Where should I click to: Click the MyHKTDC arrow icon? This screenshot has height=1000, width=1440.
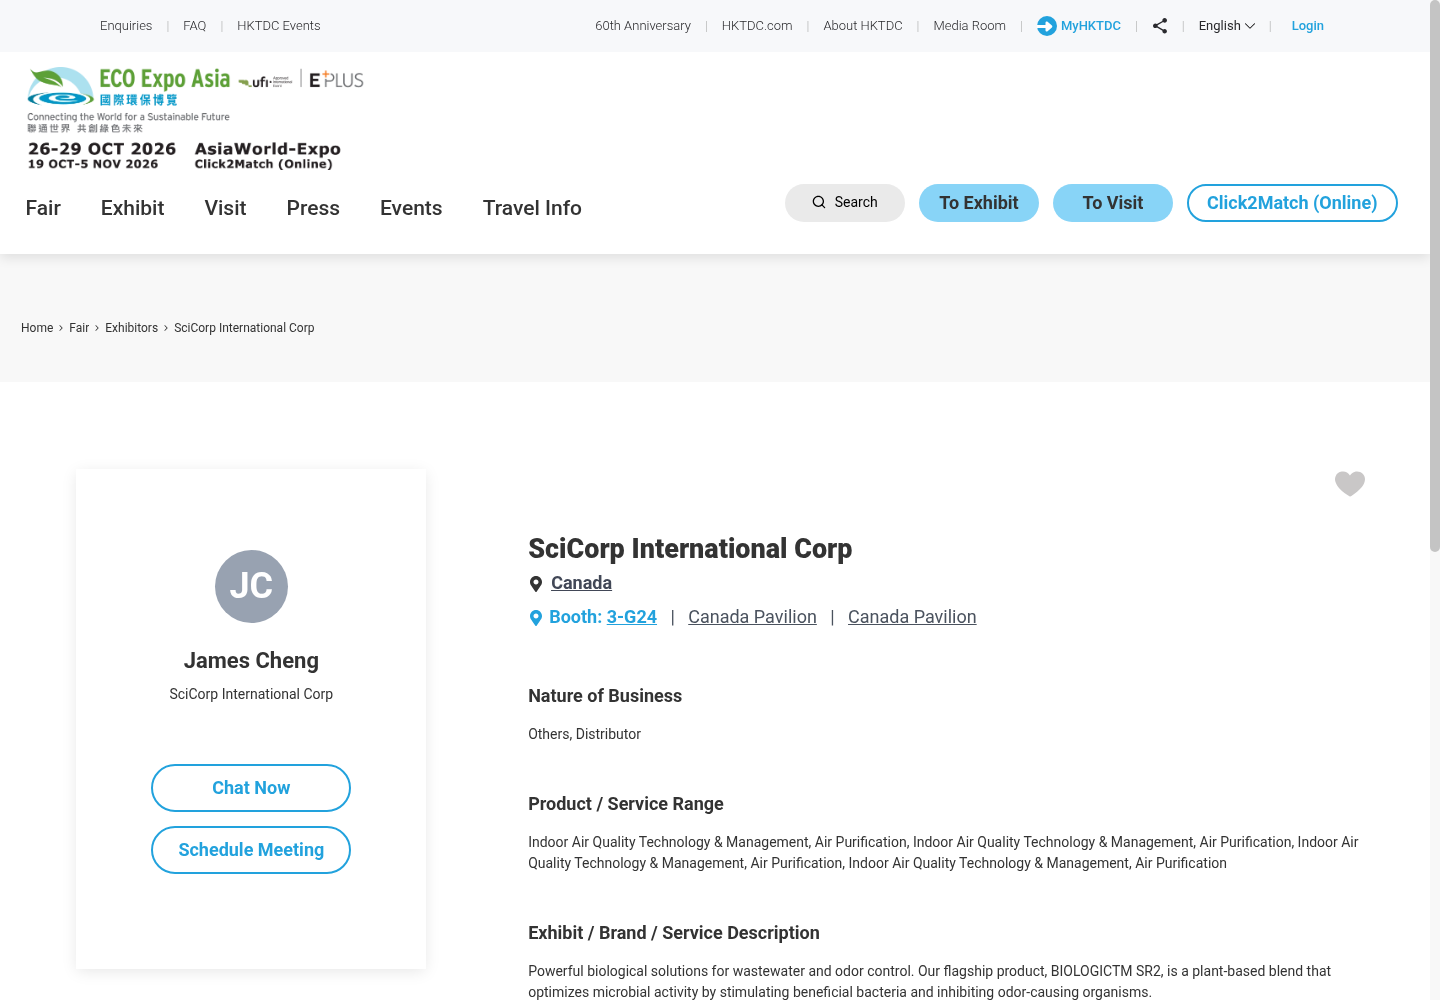[1047, 26]
